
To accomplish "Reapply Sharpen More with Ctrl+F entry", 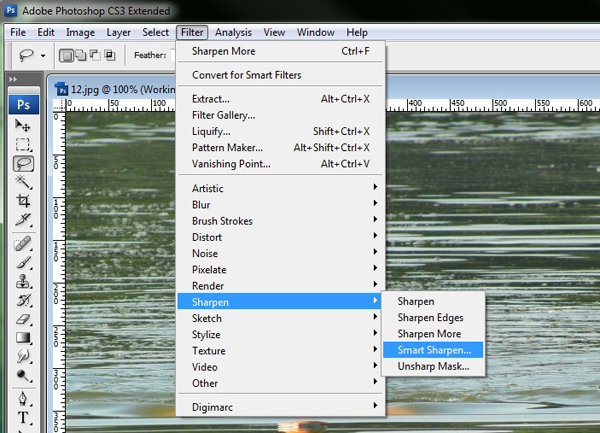I will click(x=280, y=51).
